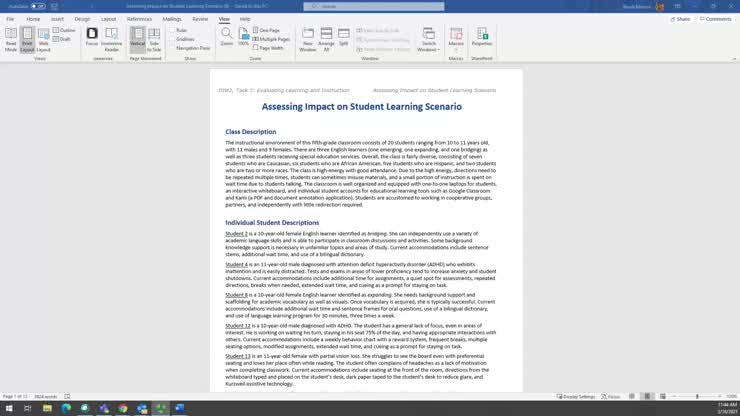Screen dimensions: 740x416
Task: Toggle the Gridlines checkbox
Action: 172,39
